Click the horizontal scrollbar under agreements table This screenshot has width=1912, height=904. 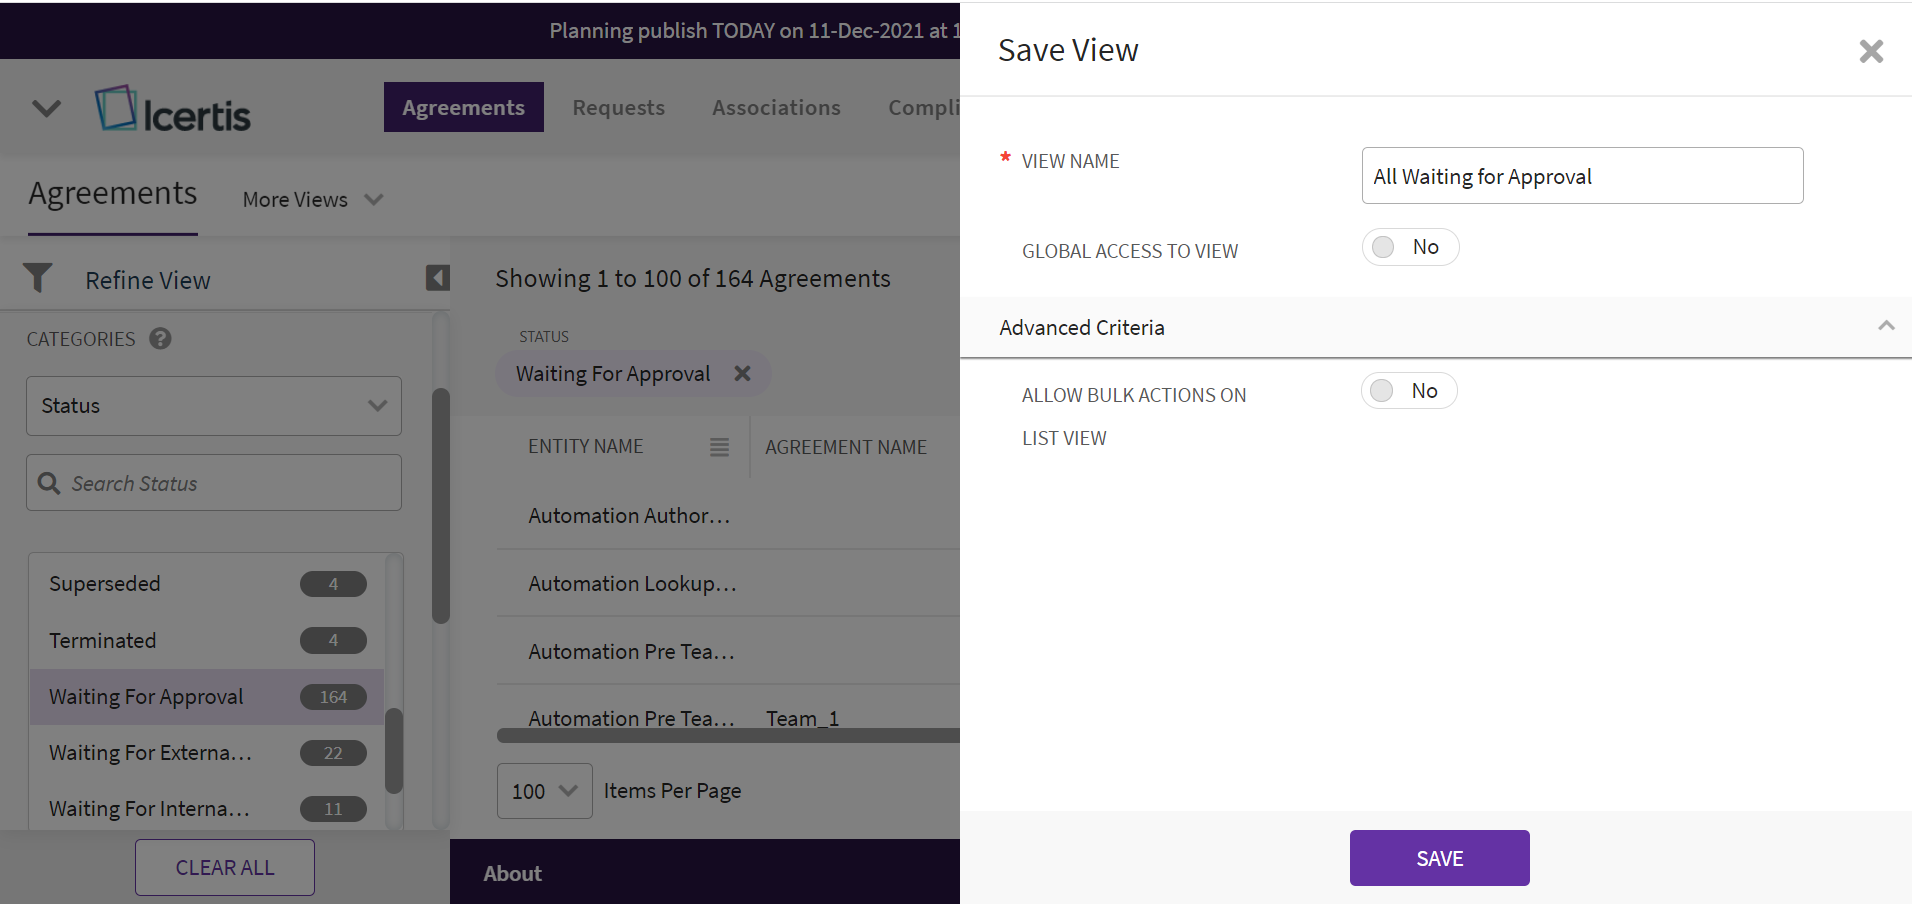point(728,736)
